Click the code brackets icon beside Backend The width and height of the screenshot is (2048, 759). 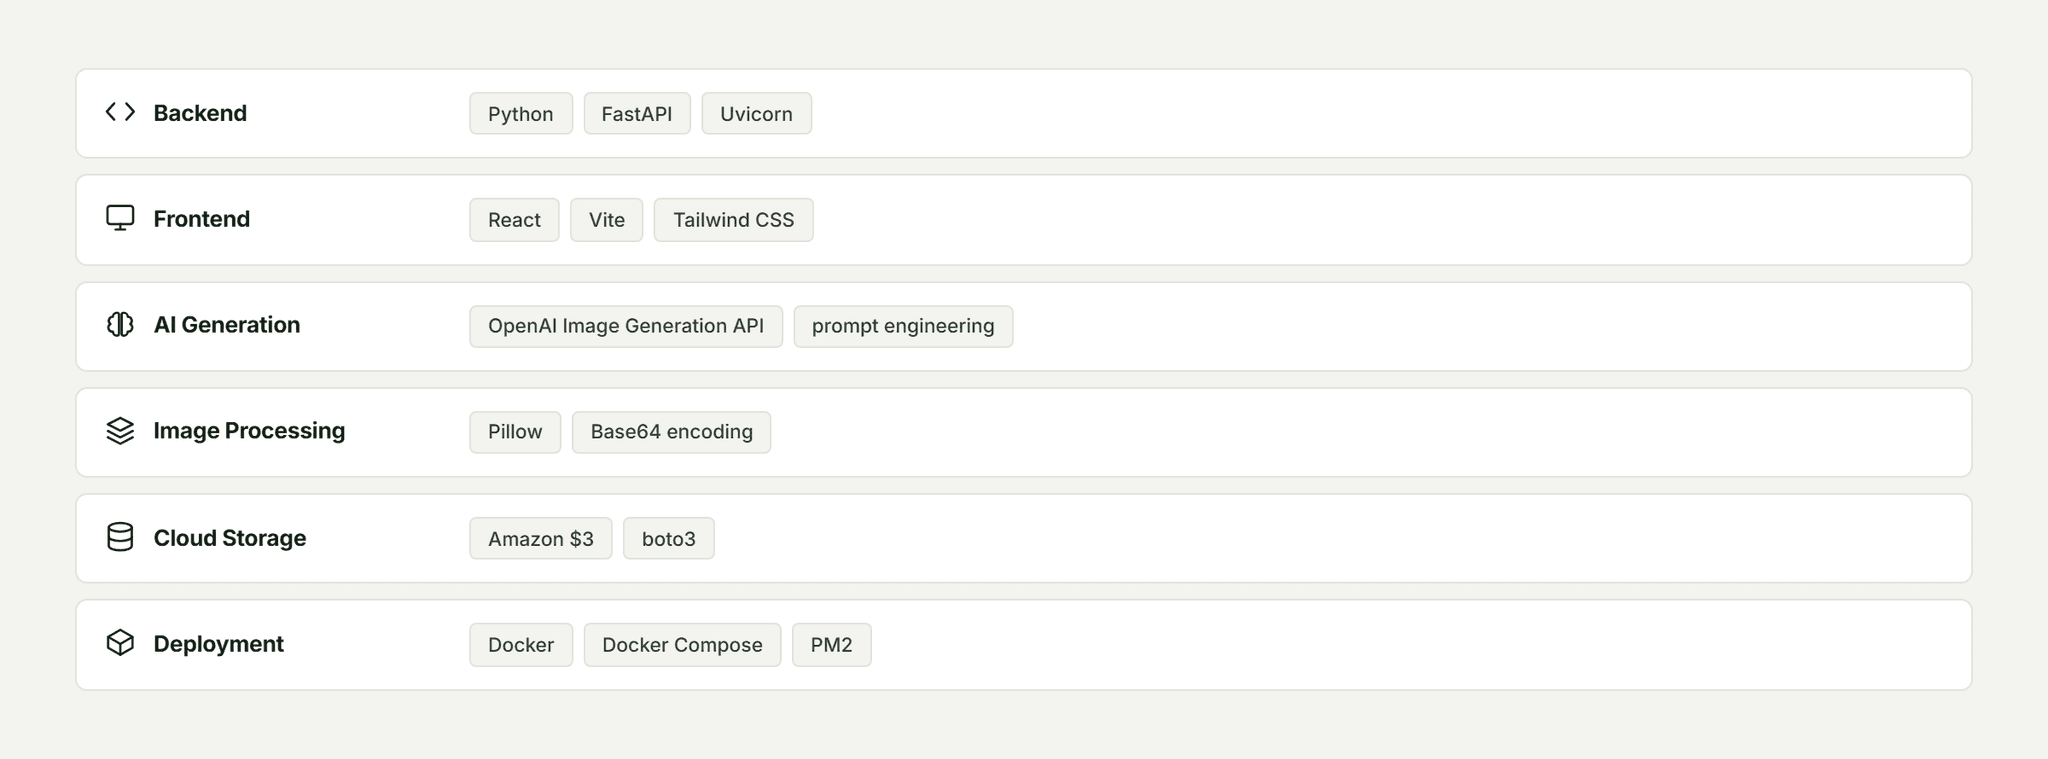coord(120,112)
